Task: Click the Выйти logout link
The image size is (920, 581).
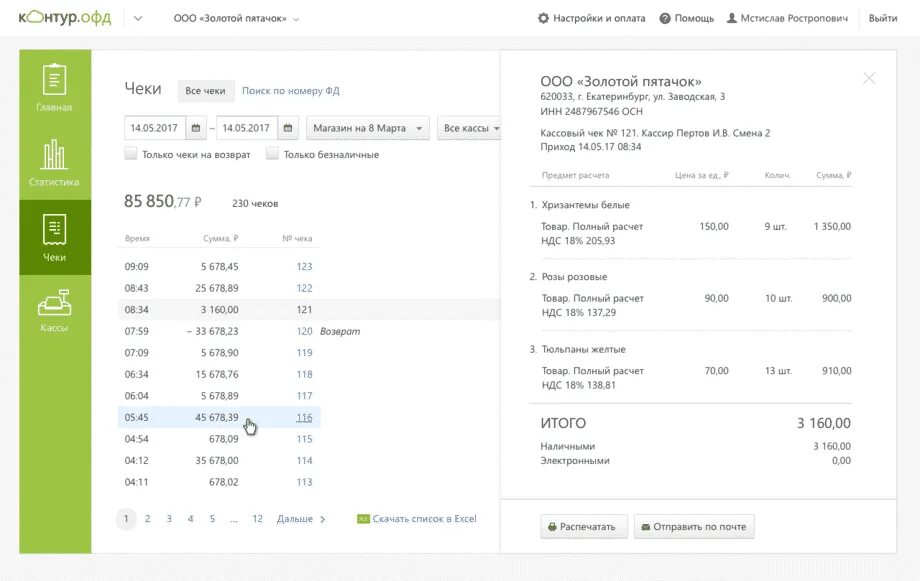Action: tap(882, 18)
